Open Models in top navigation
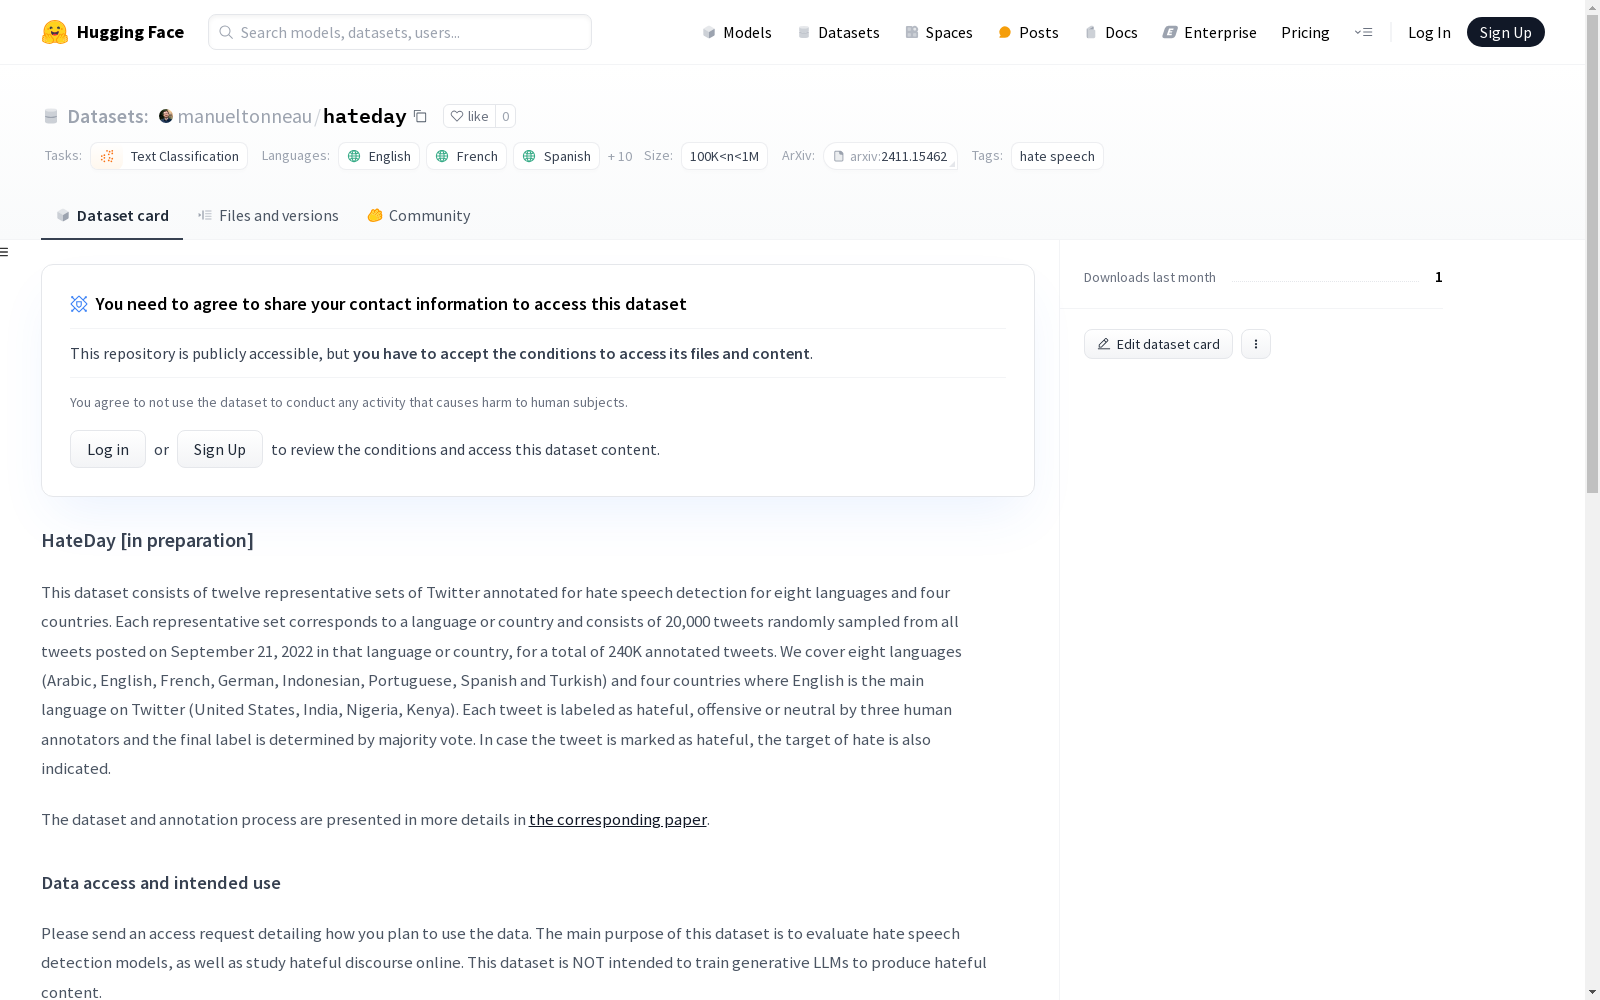 [737, 32]
